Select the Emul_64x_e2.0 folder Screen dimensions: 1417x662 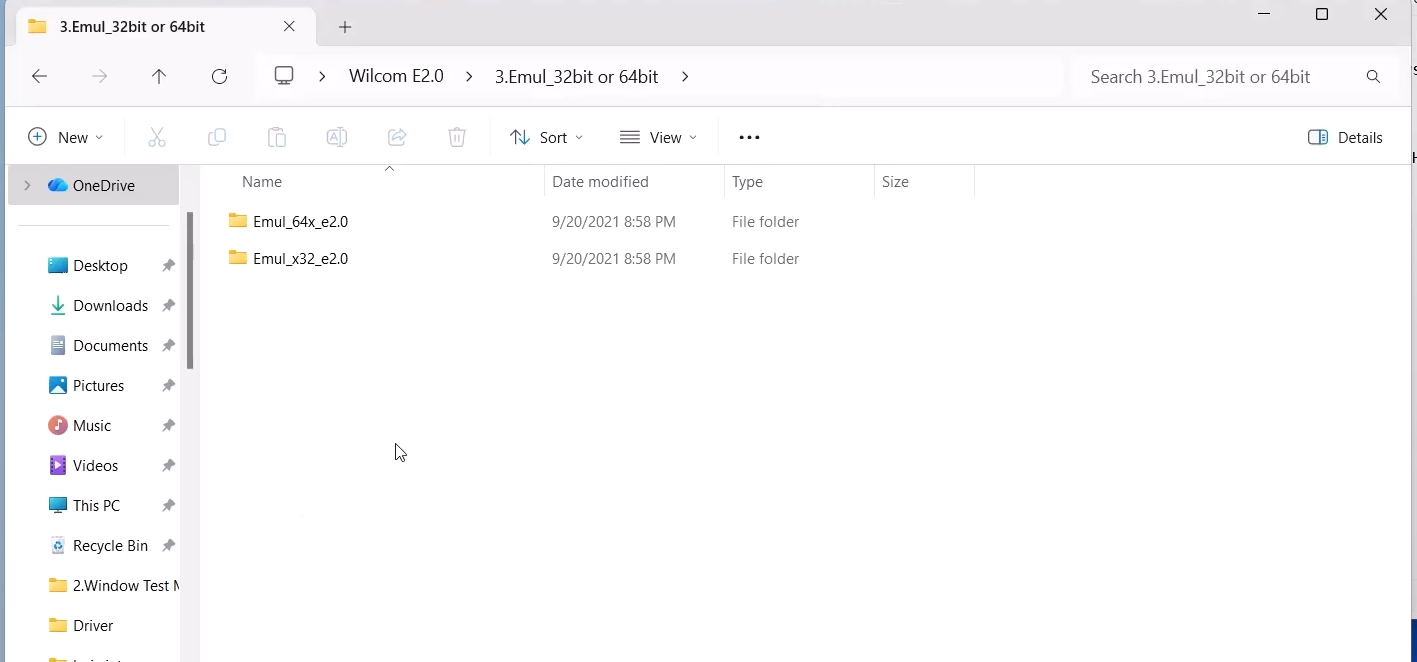click(x=300, y=221)
